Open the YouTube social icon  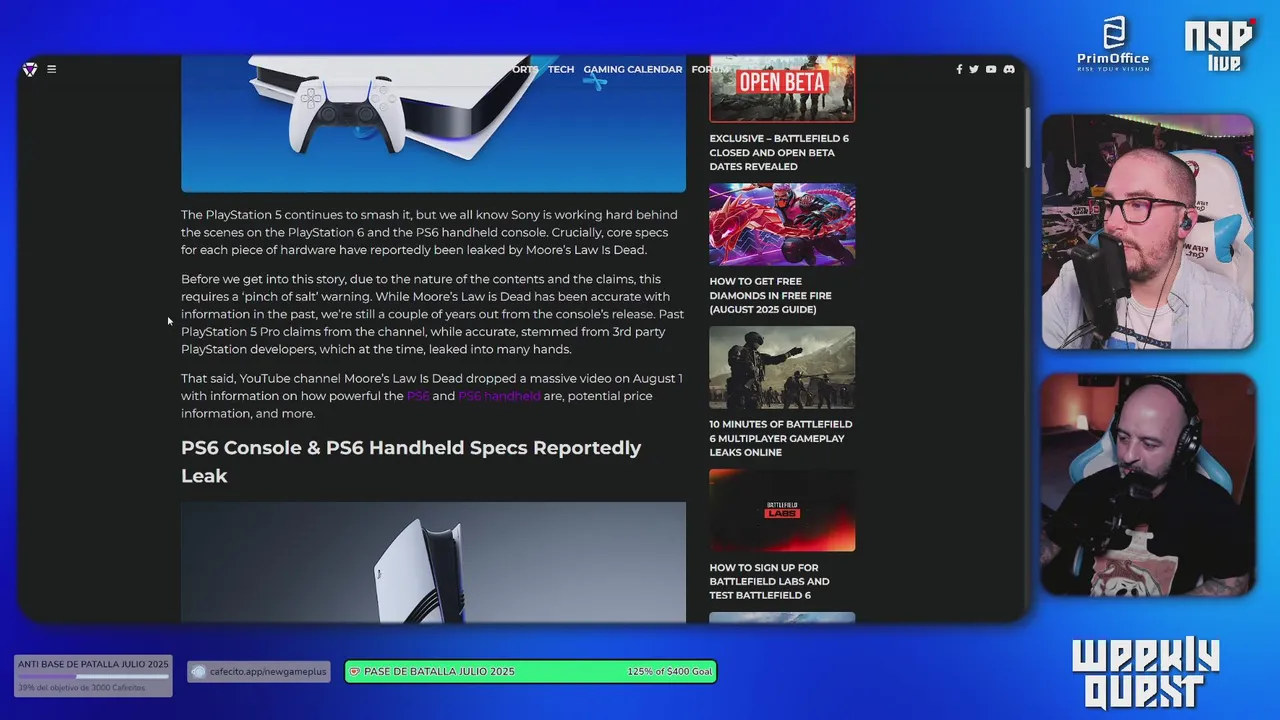991,69
